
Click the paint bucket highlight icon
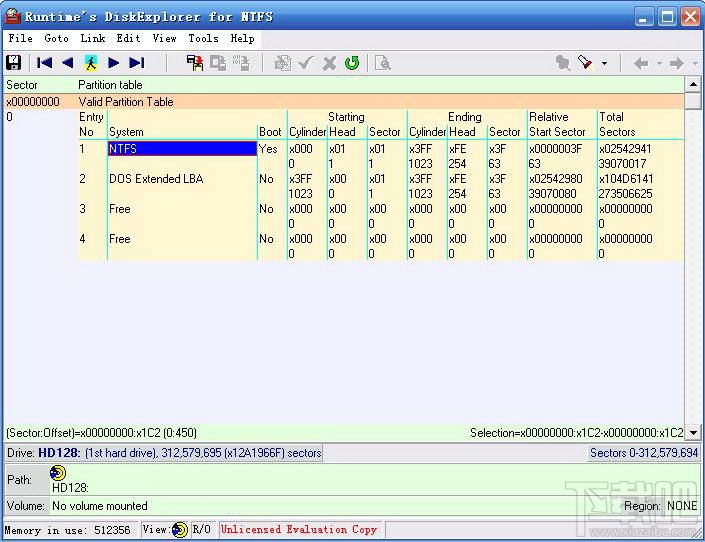586,63
